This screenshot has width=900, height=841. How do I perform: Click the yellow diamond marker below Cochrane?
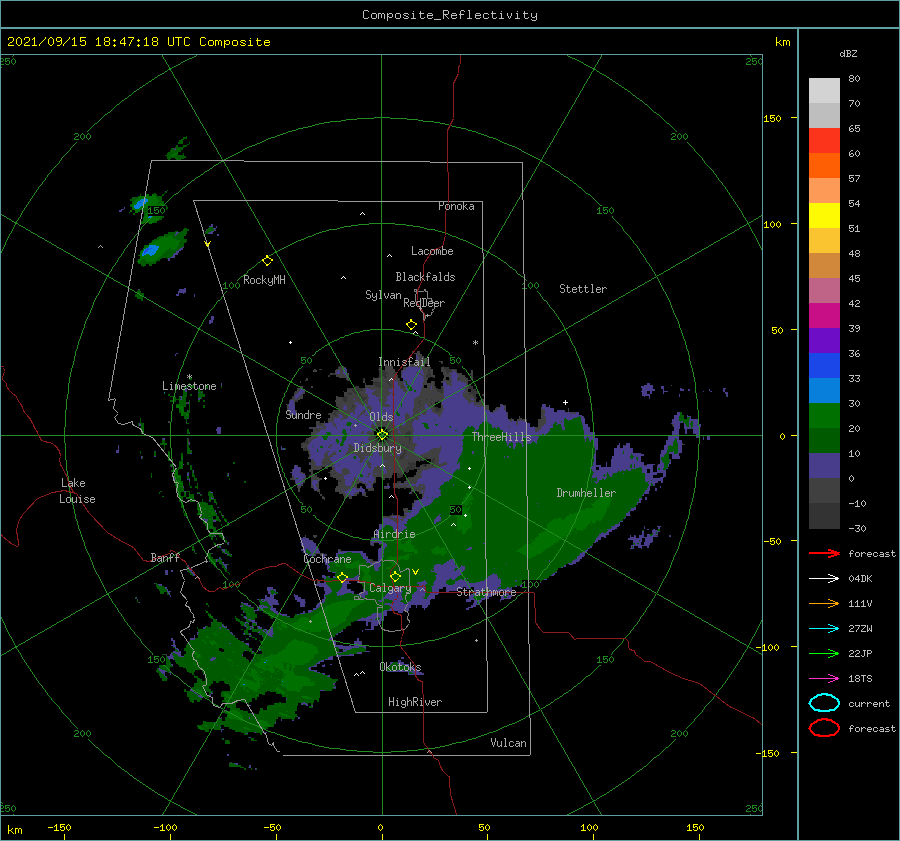coord(343,578)
